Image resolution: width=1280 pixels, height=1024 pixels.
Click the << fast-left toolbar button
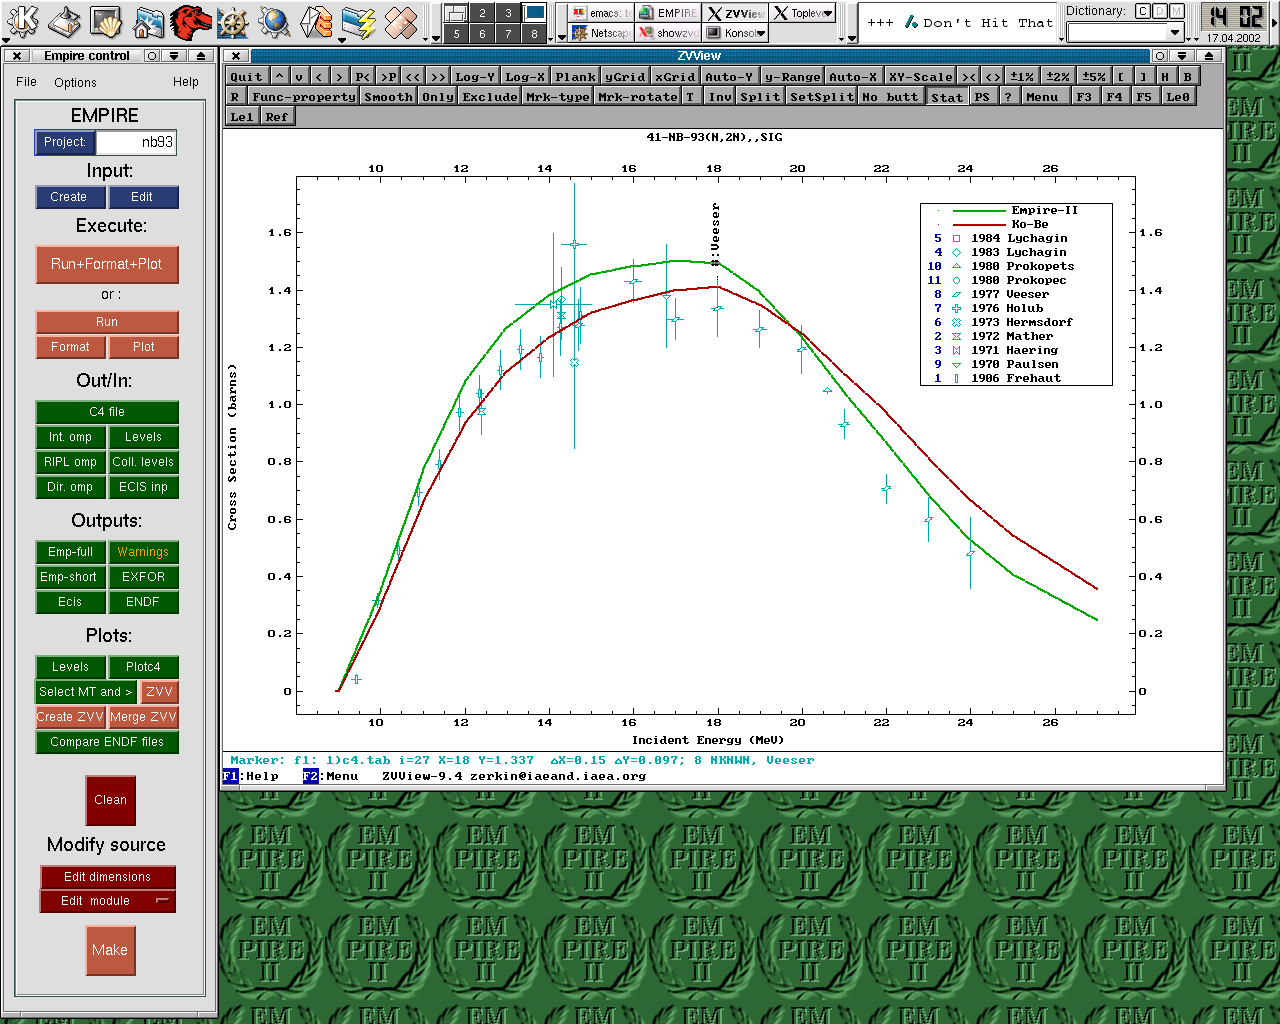tap(413, 76)
